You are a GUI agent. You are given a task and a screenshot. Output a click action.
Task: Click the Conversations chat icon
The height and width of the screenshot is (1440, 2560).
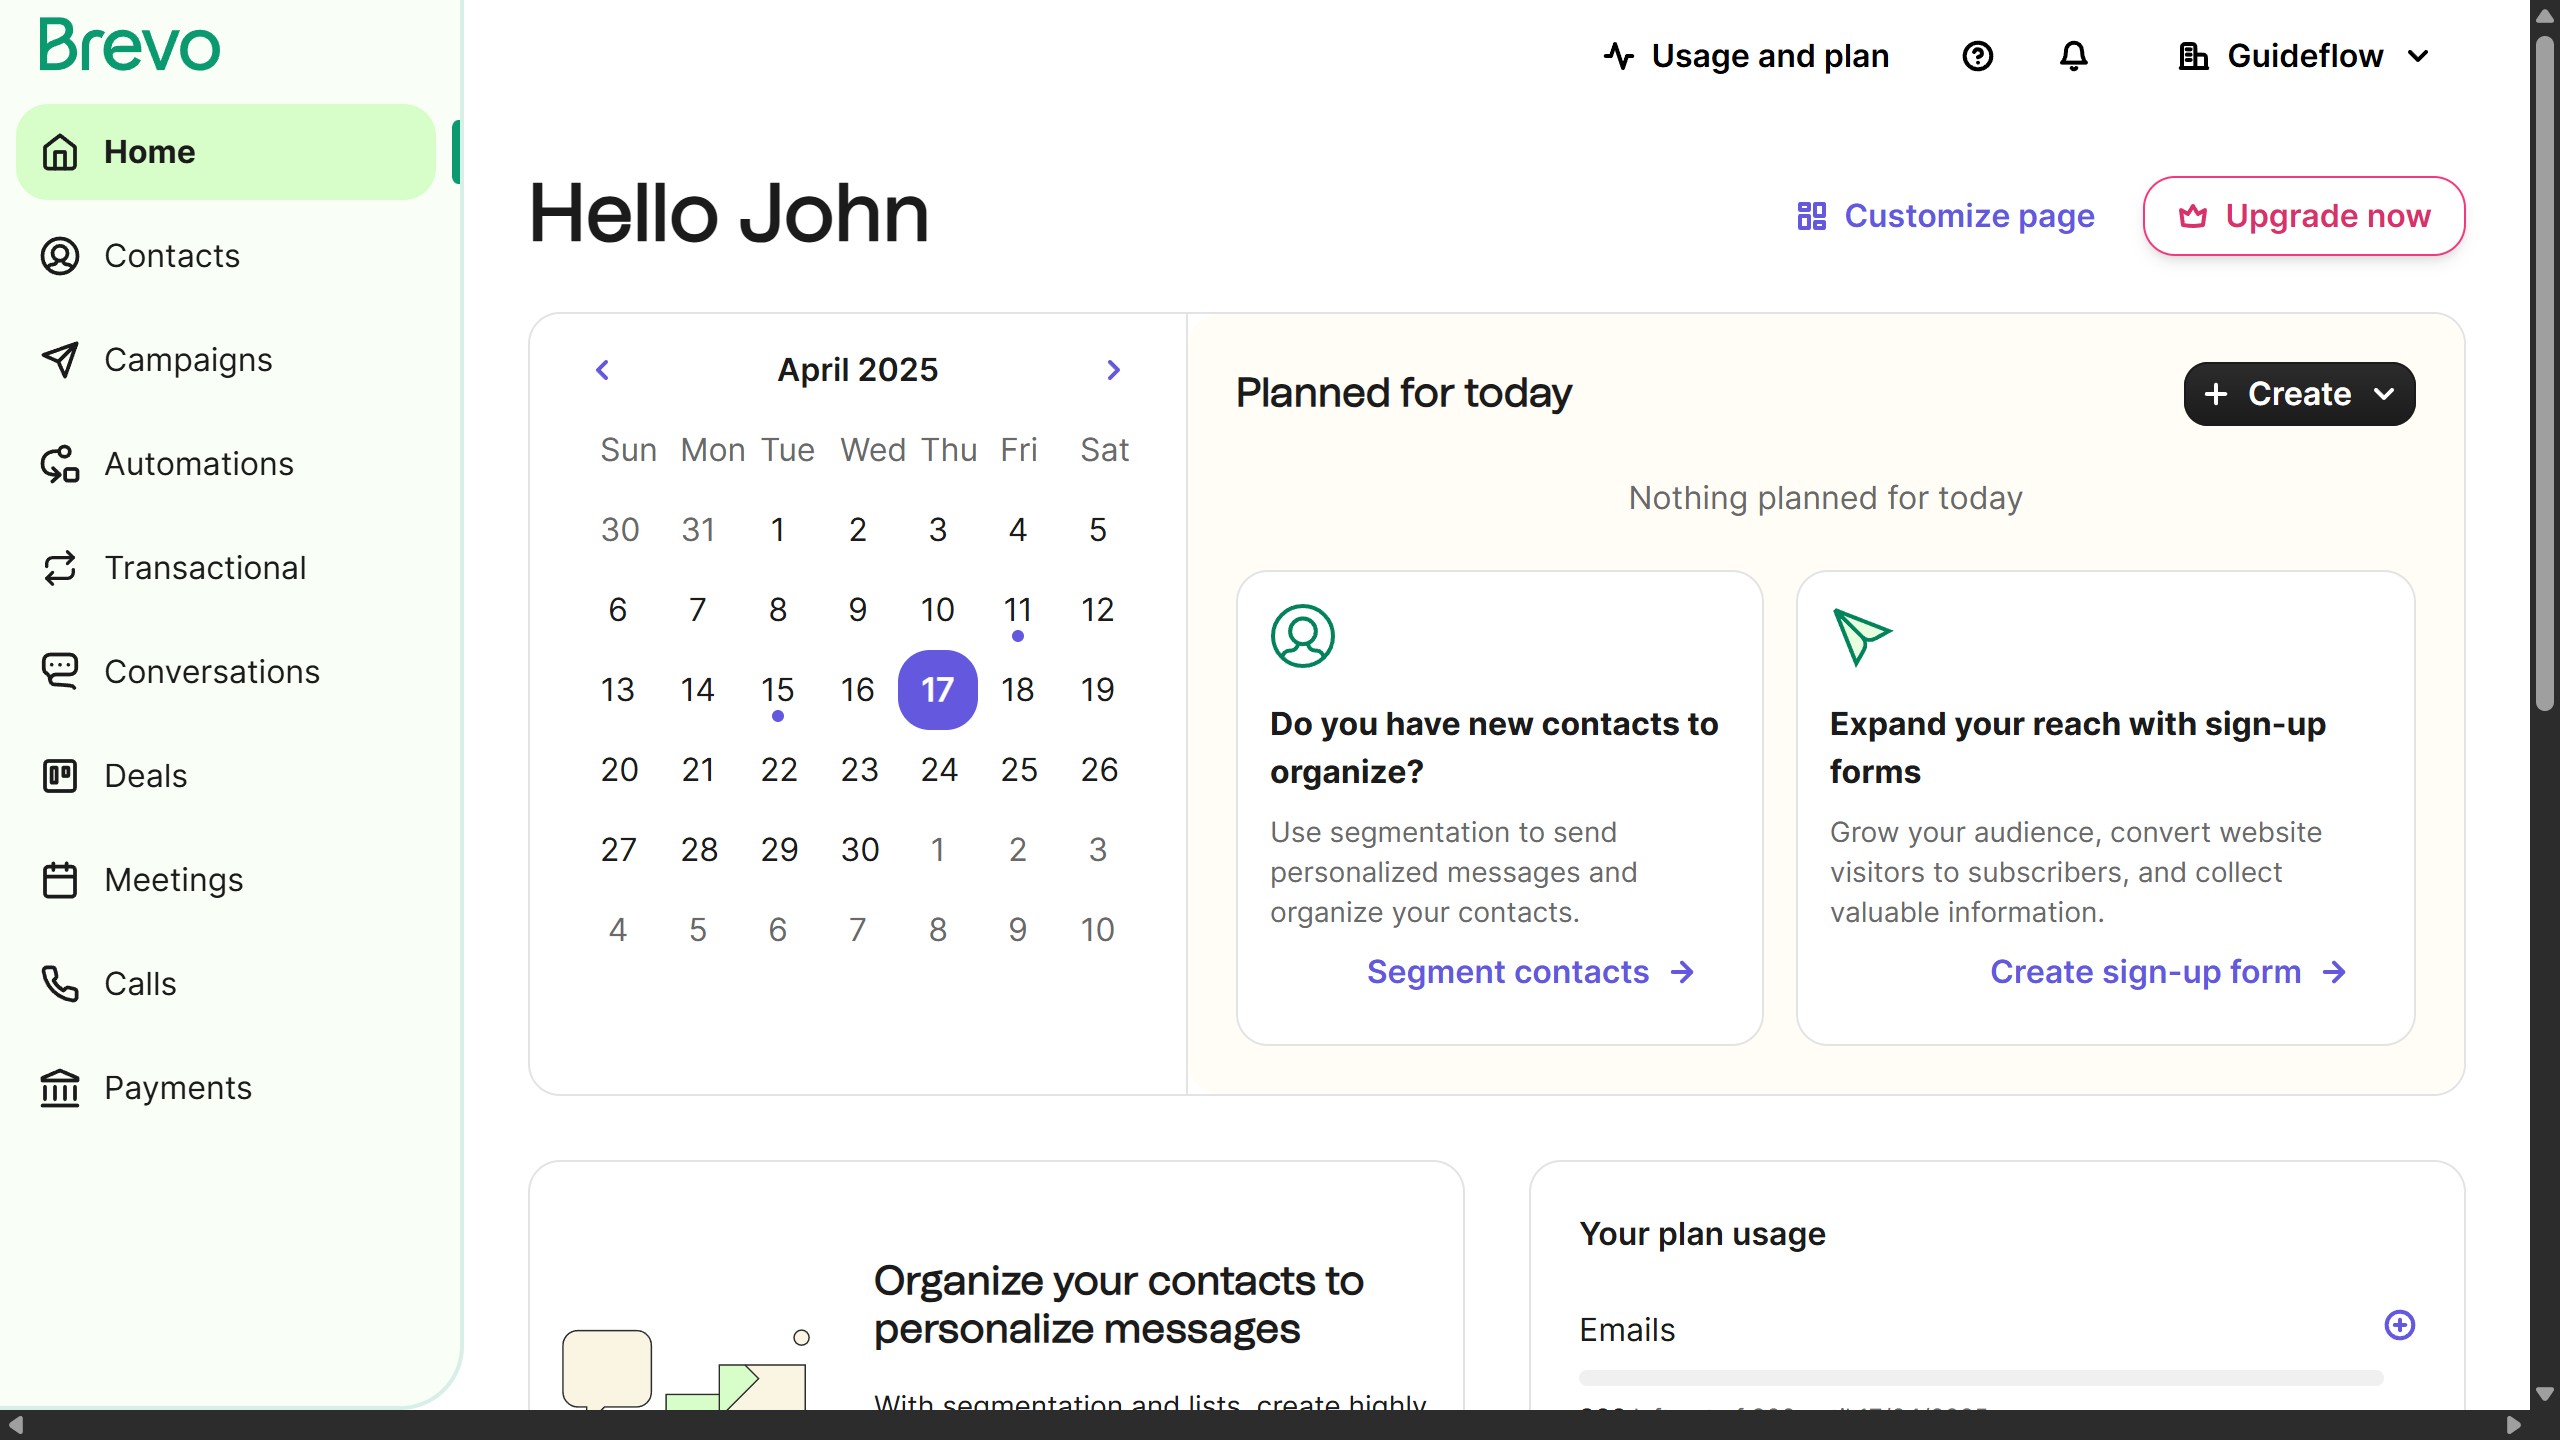point(60,671)
